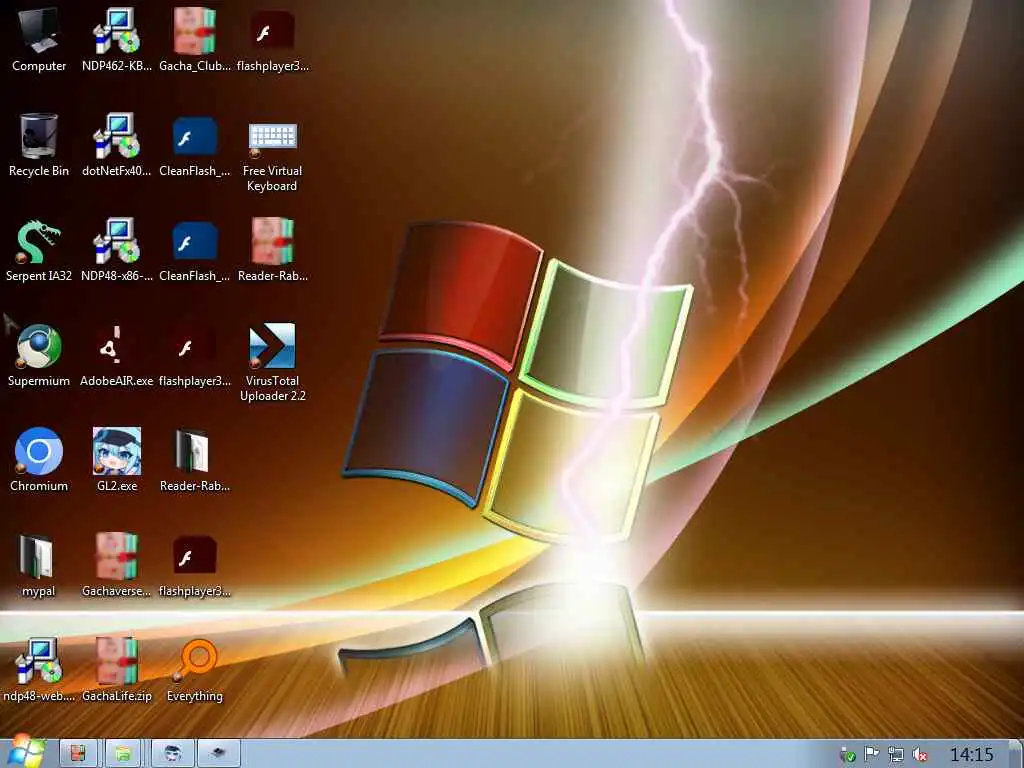The image size is (1024, 768).
Task: Open the Computer desktop icon
Action: click(39, 39)
